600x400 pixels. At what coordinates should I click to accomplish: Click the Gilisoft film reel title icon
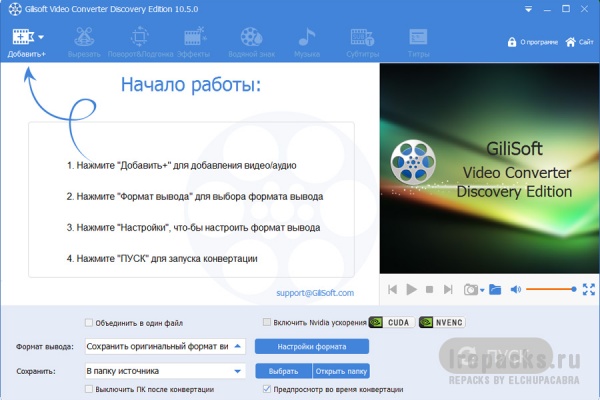[x=15, y=9]
